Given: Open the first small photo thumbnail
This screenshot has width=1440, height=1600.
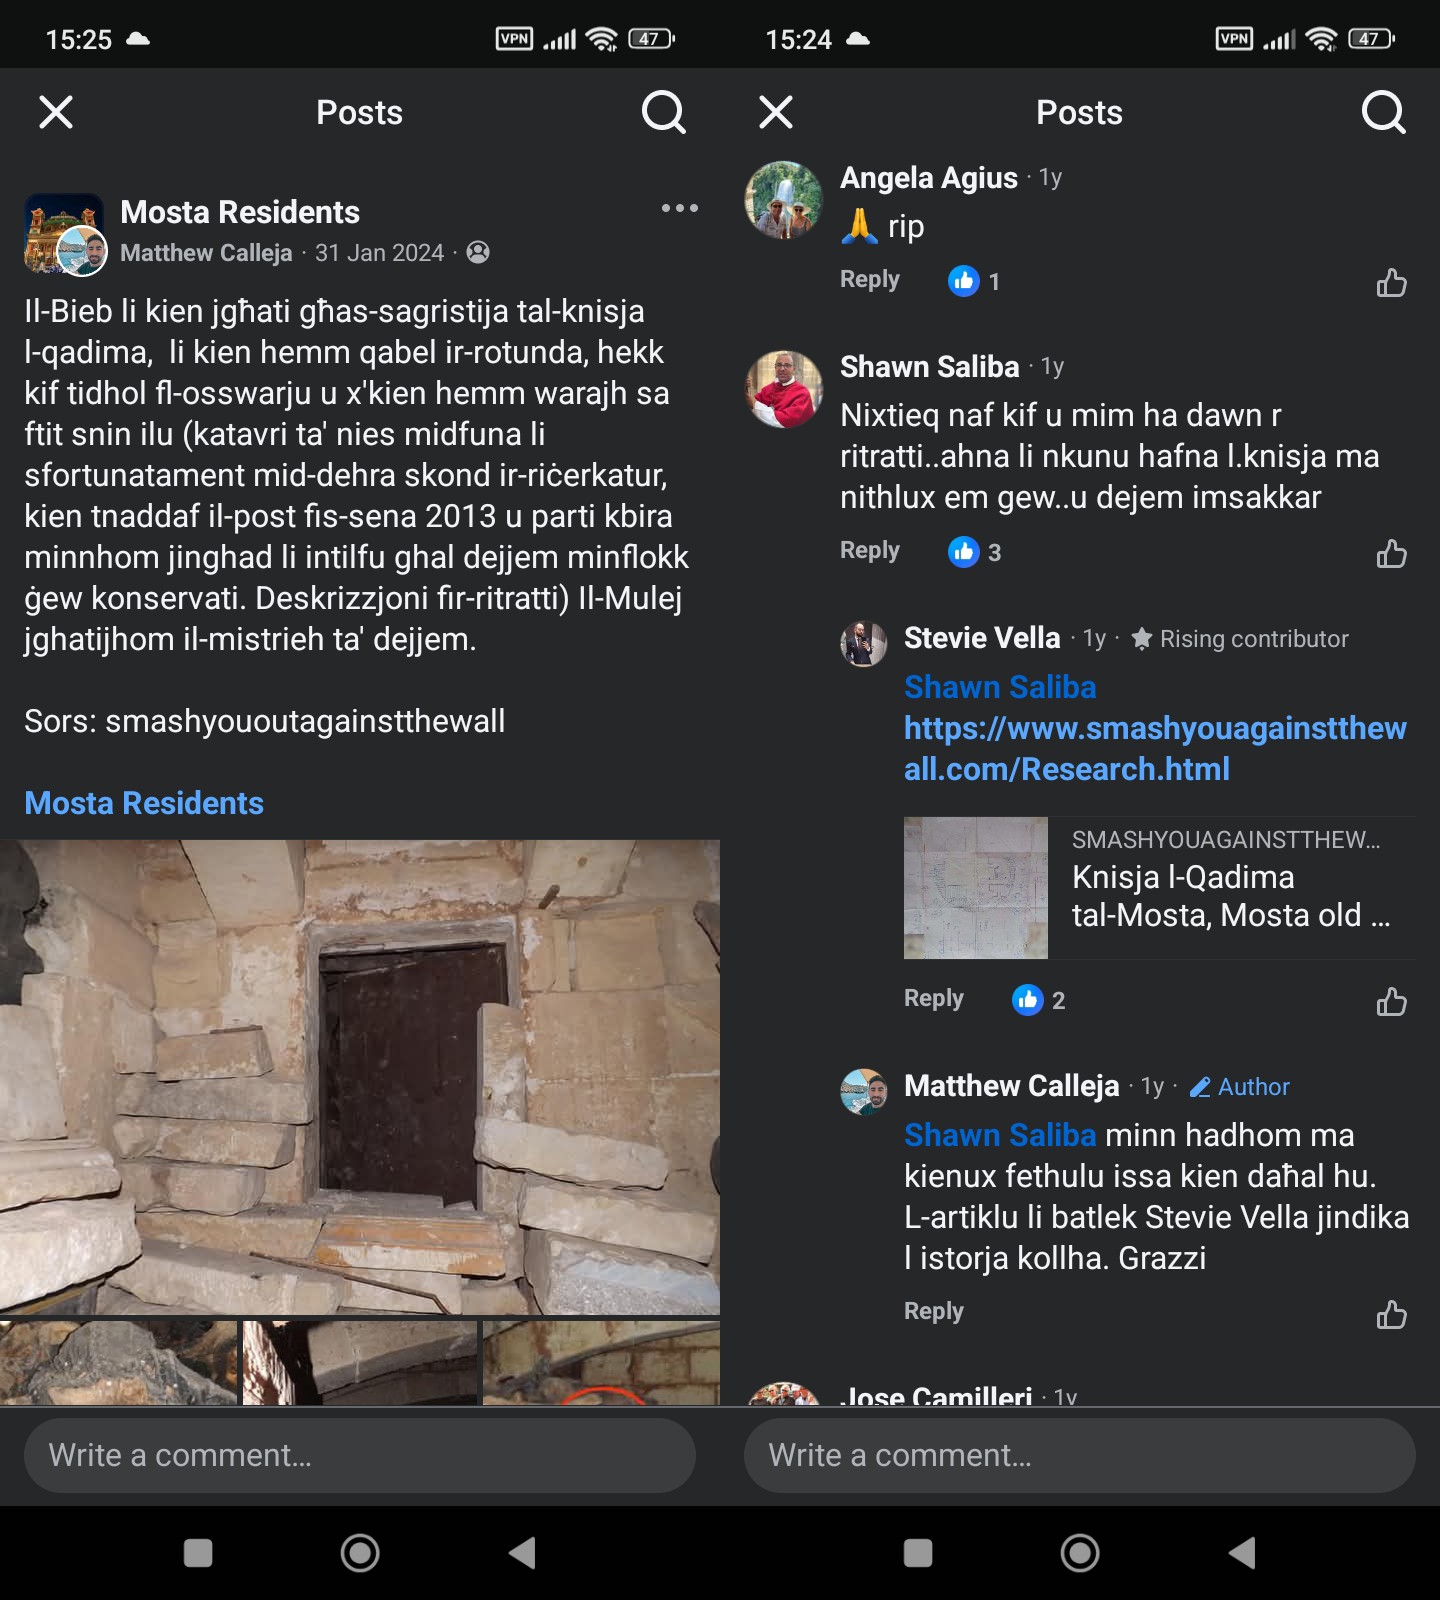Looking at the screenshot, I should coord(118,1363).
